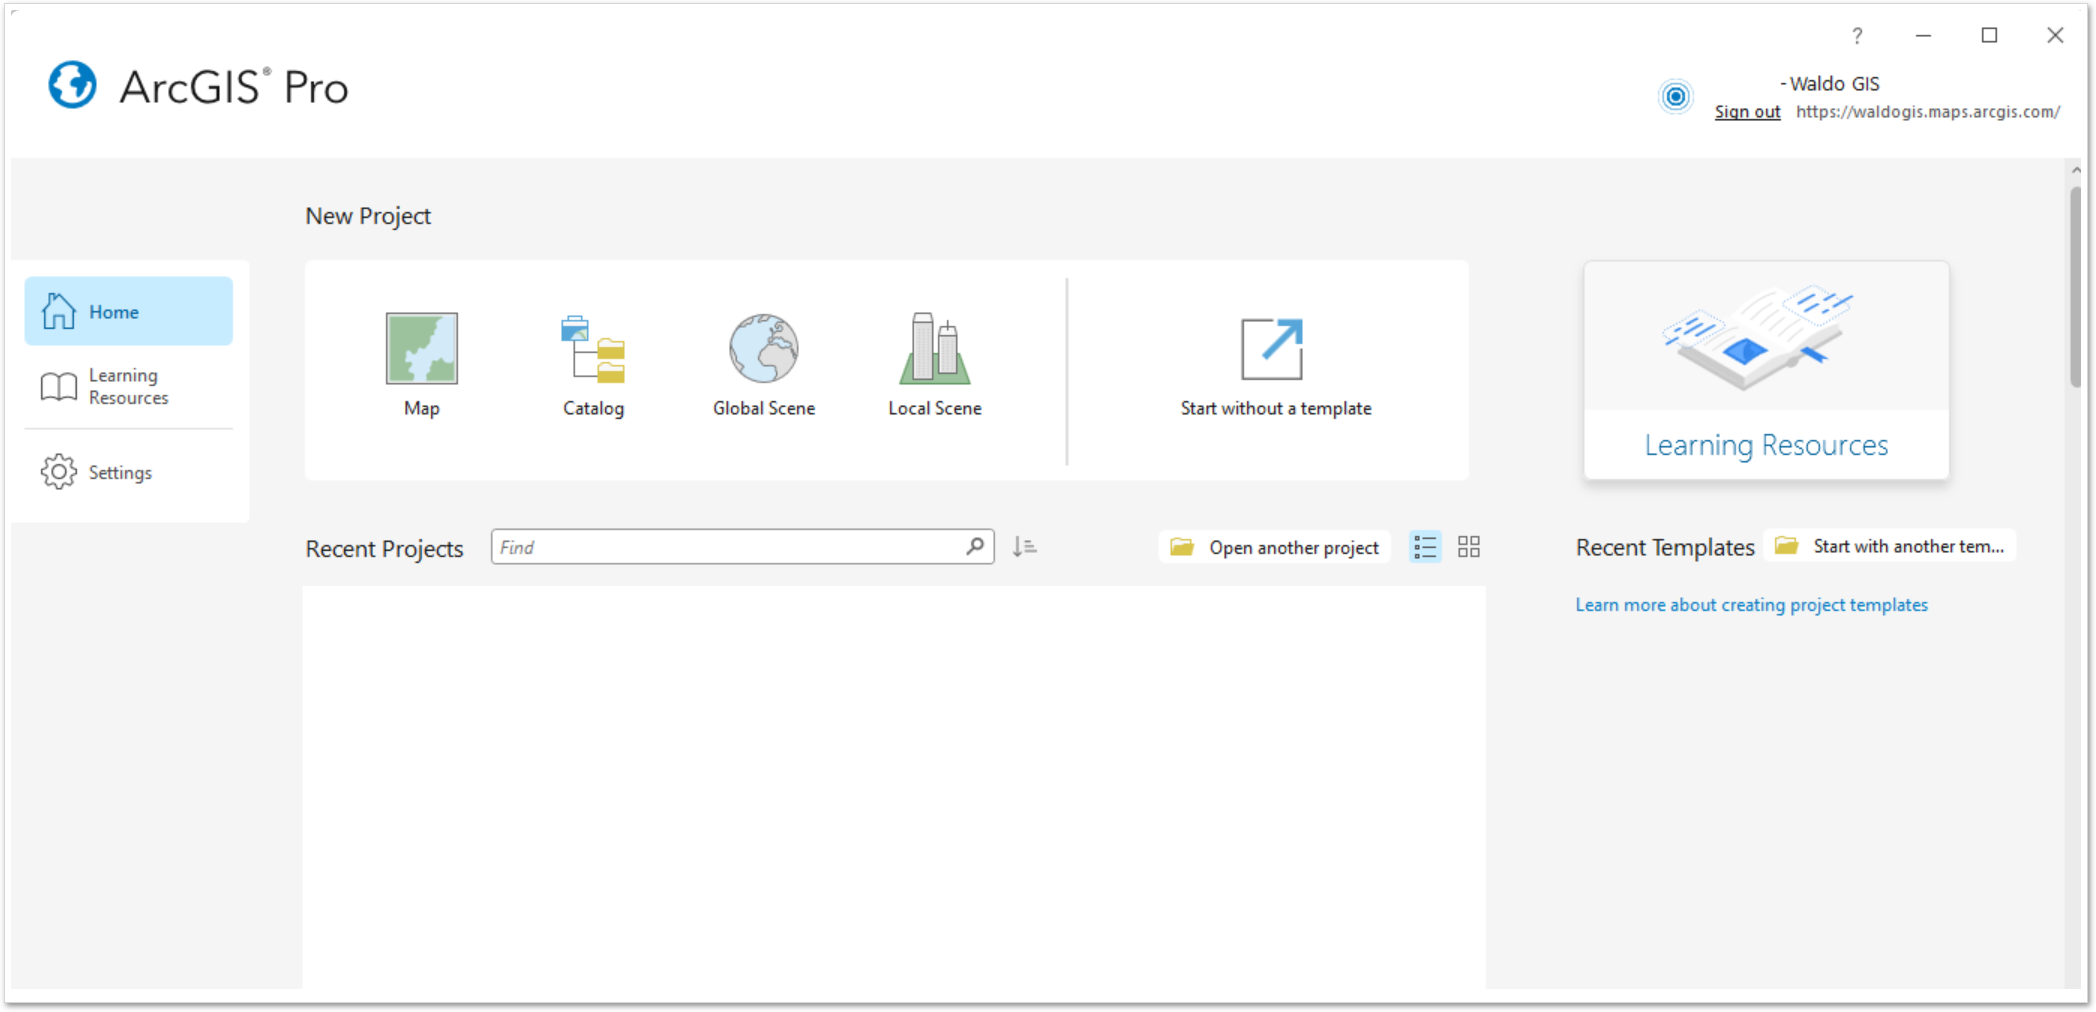The image size is (2096, 1012).
Task: Sign out of the Waldo GIS account
Action: click(x=1747, y=112)
